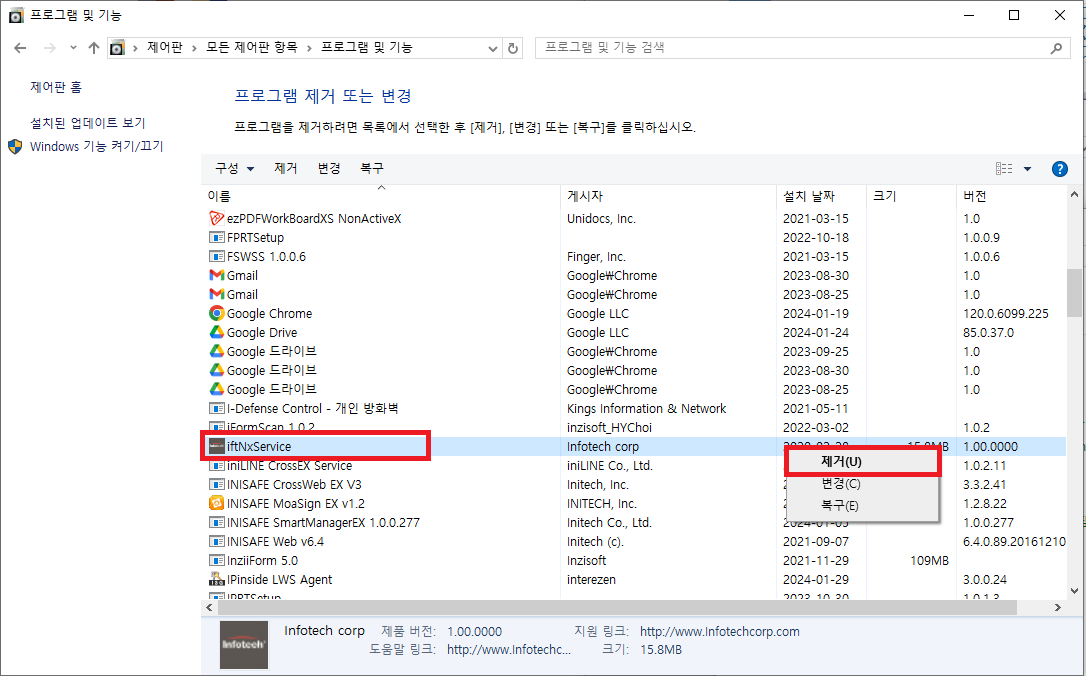The width and height of the screenshot is (1086, 676).
Task: Select the Google Chrome program icon
Action: (215, 313)
